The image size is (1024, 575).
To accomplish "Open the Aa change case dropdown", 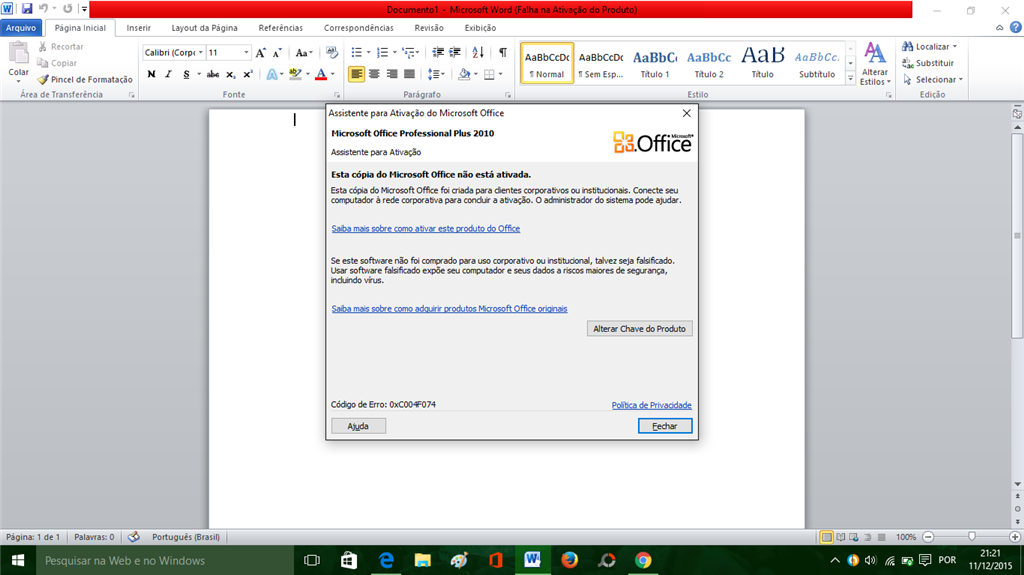I will [304, 53].
